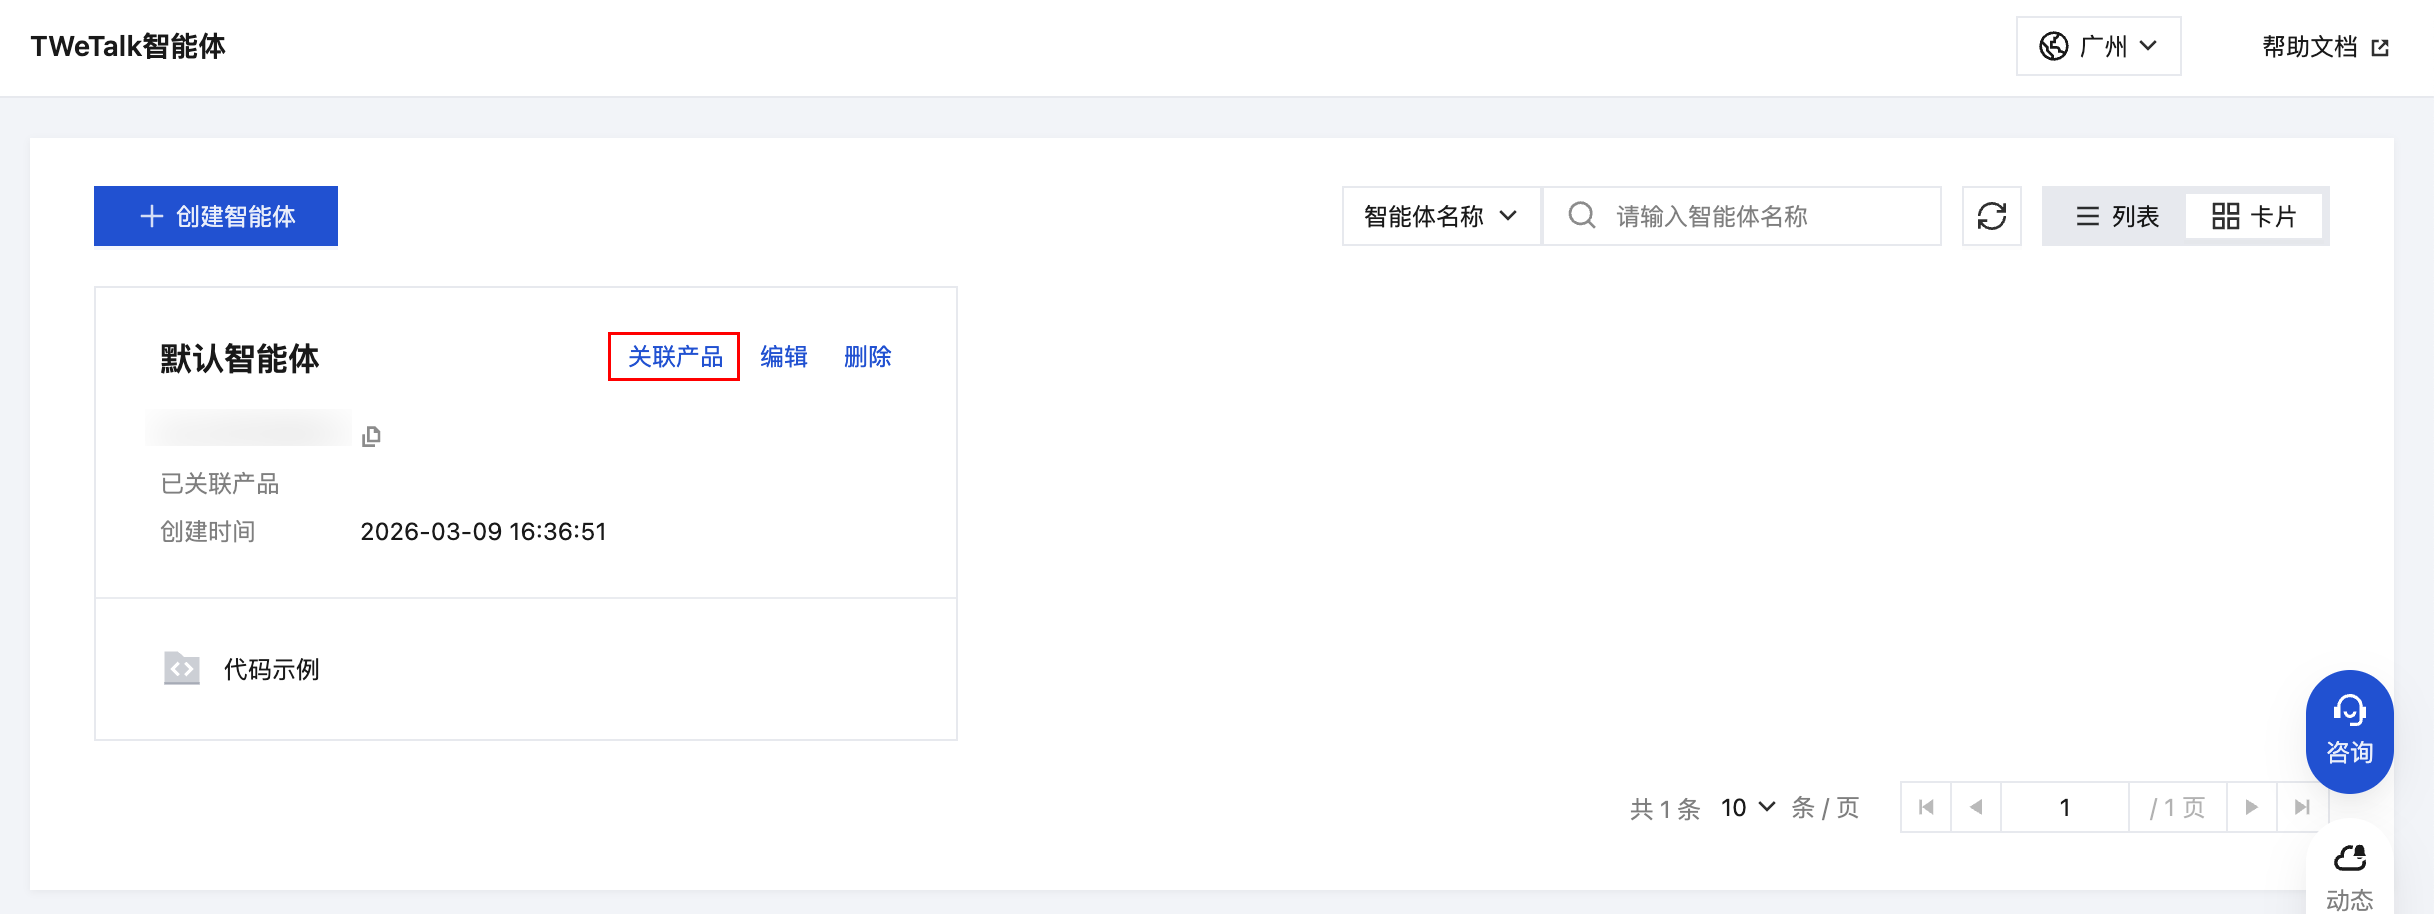This screenshot has width=2434, height=914.
Task: Go to the first page
Action: tap(1926, 807)
